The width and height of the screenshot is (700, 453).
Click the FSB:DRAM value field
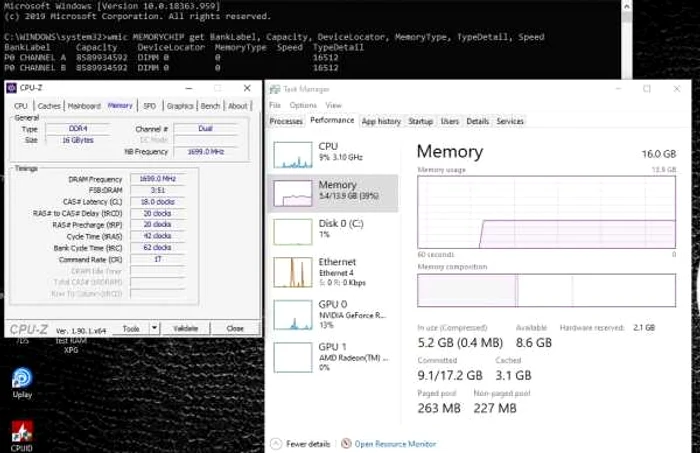(x=158, y=190)
